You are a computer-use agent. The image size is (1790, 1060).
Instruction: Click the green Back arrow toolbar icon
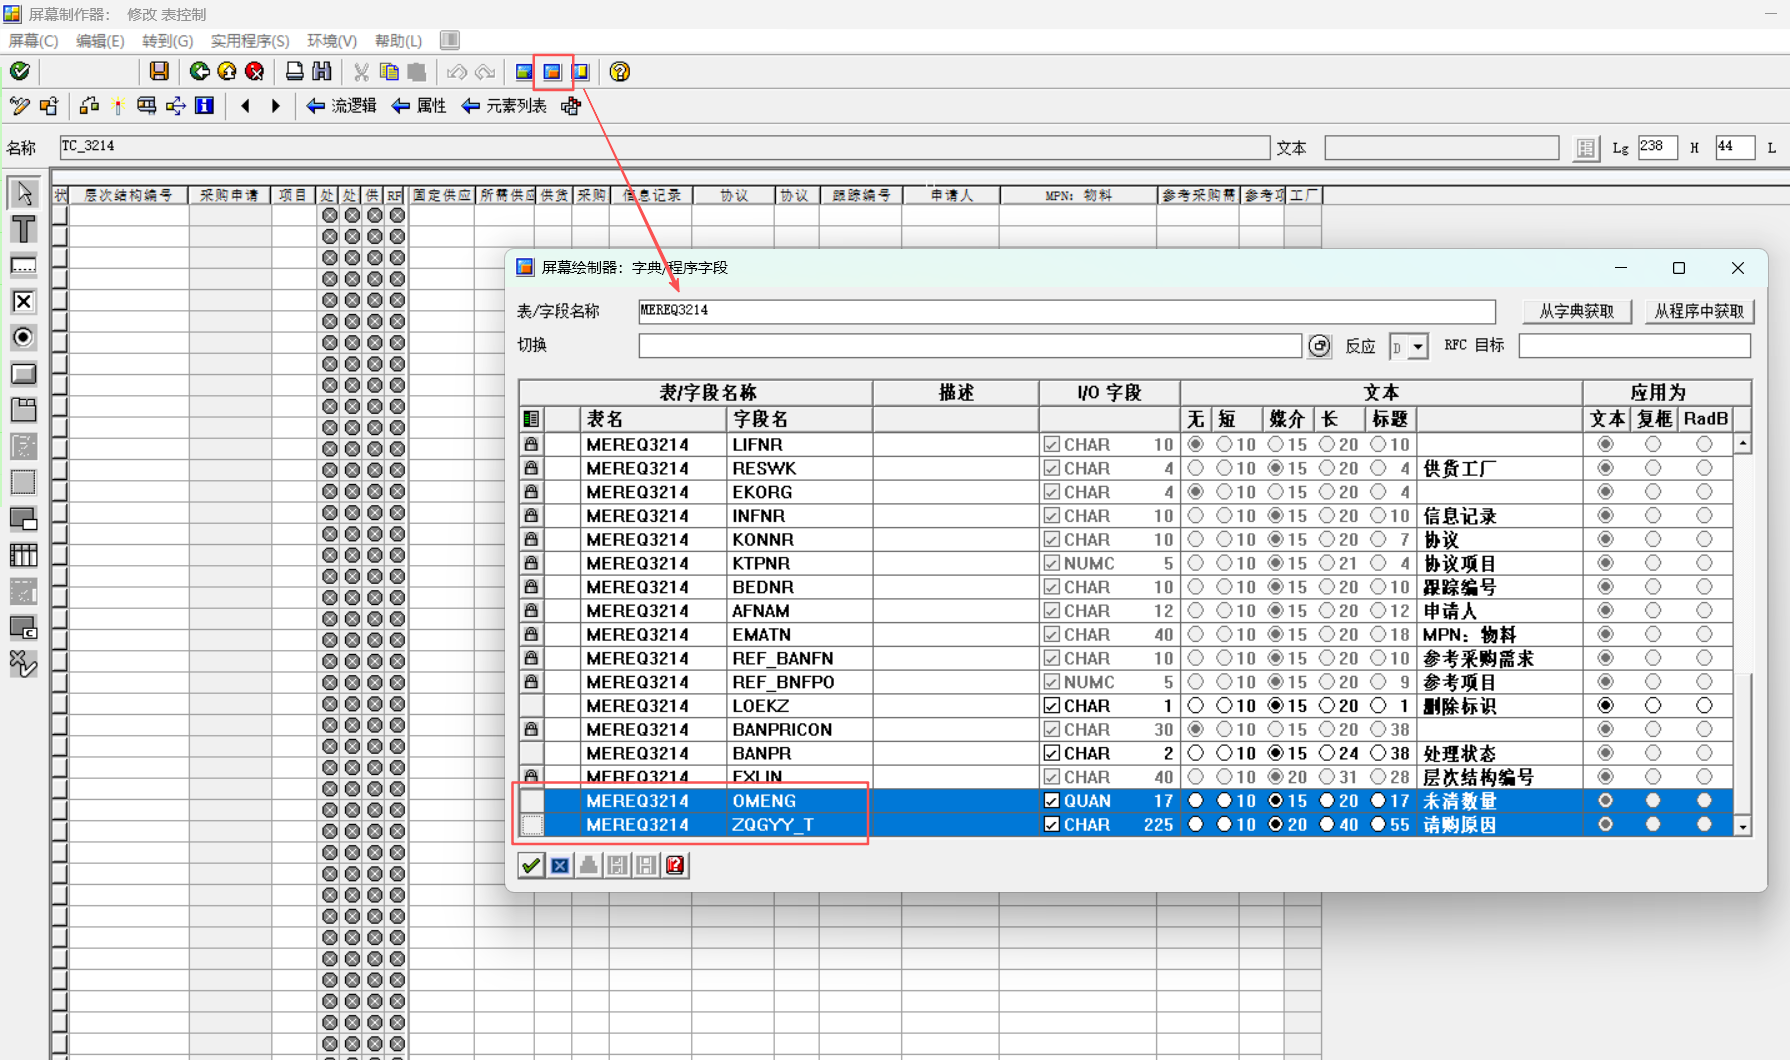[198, 71]
